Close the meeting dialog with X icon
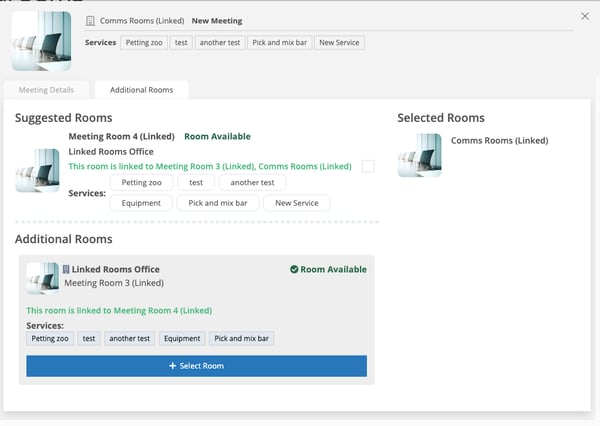600x426 pixels. (585, 16)
